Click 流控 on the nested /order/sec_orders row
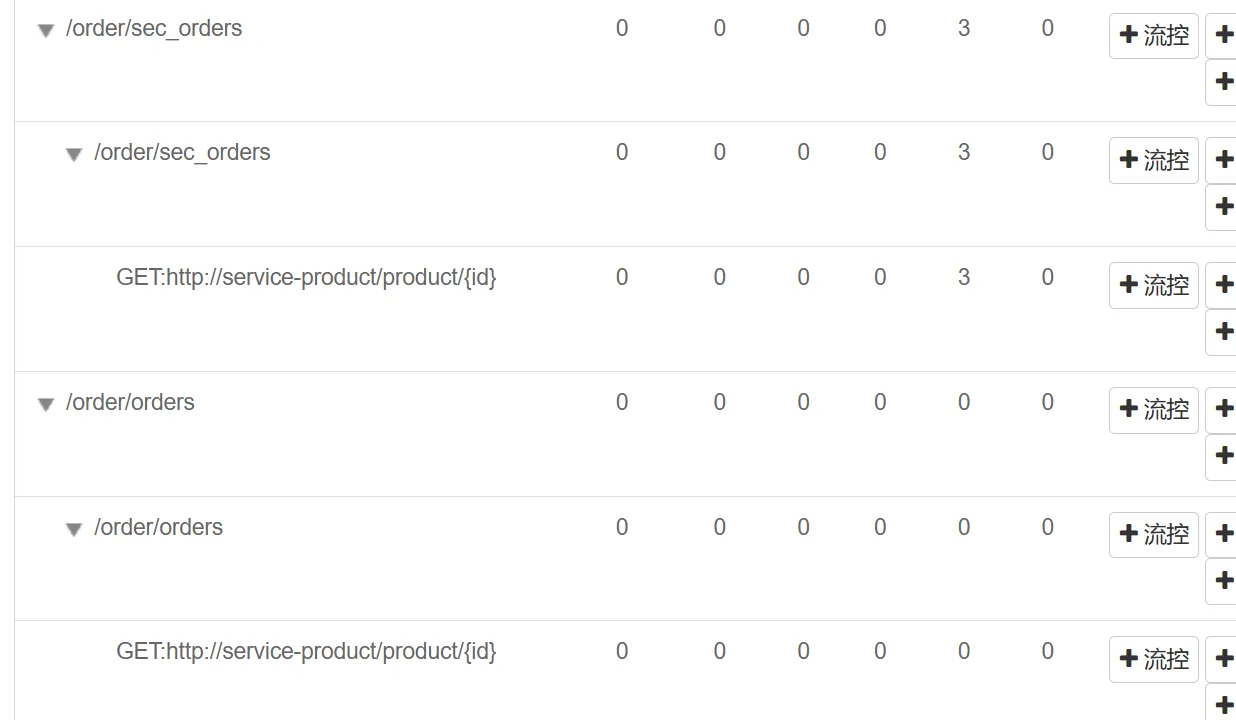This screenshot has height=720, width=1236. pos(1153,160)
